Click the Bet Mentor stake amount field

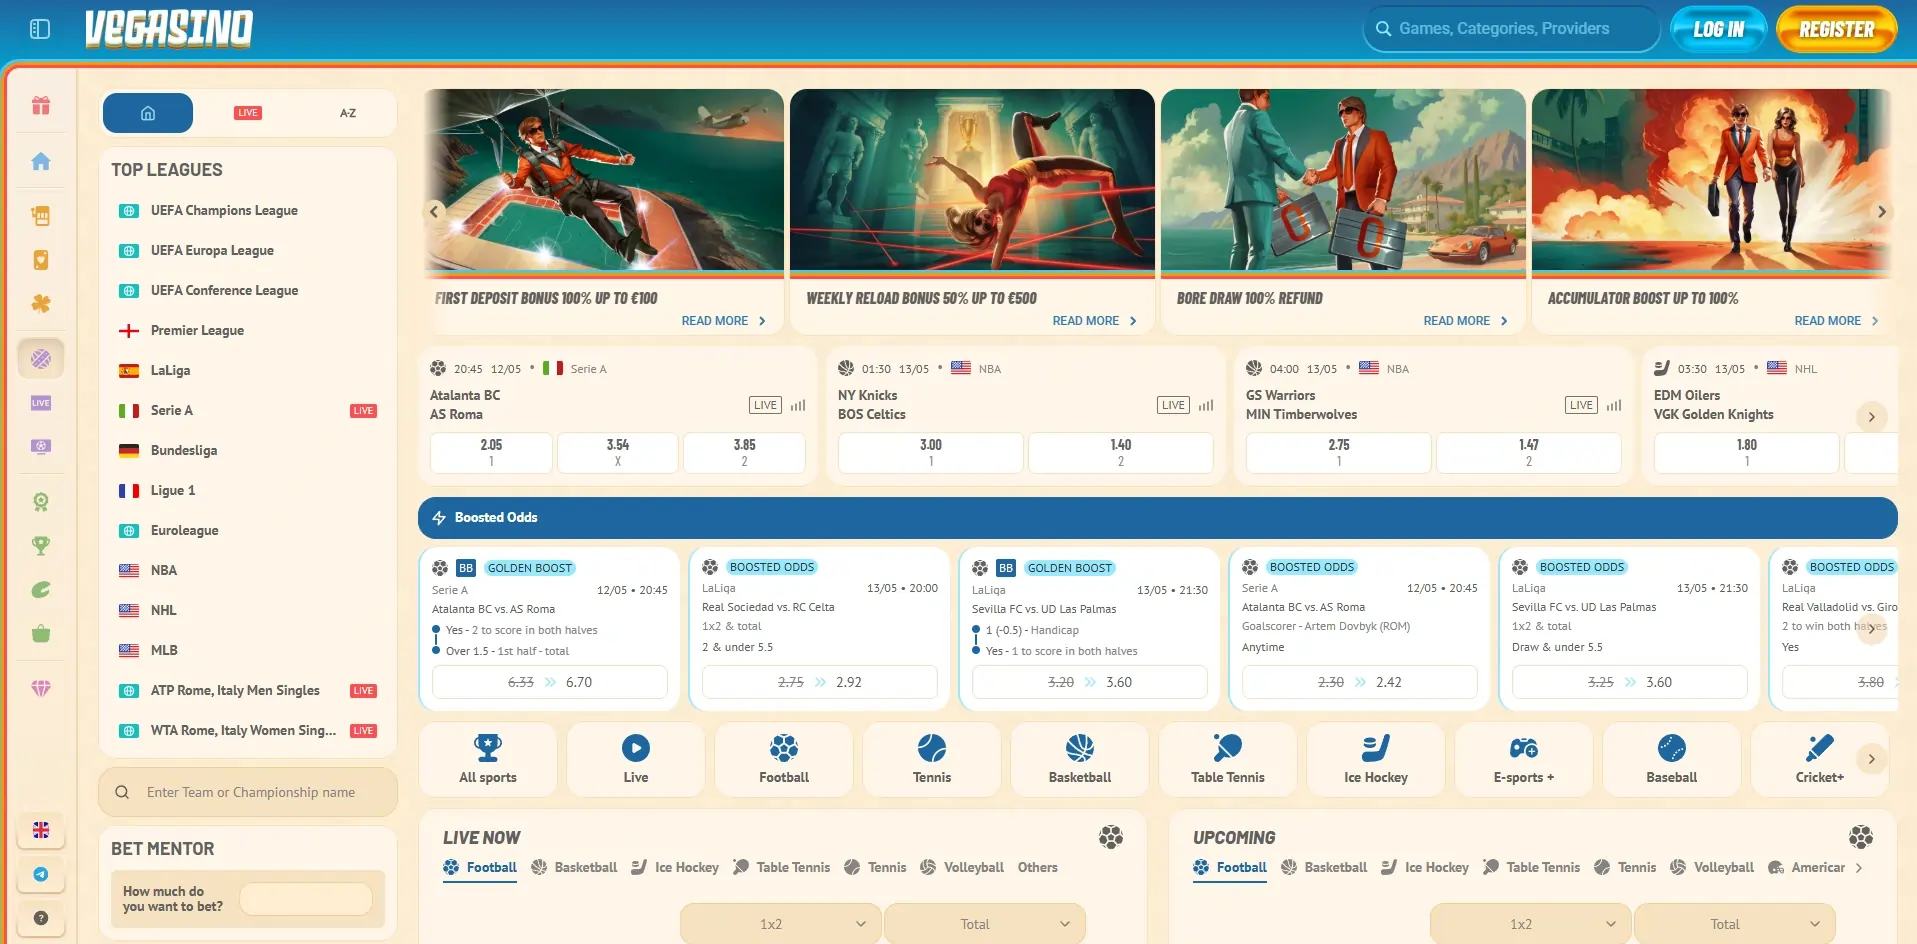point(306,899)
